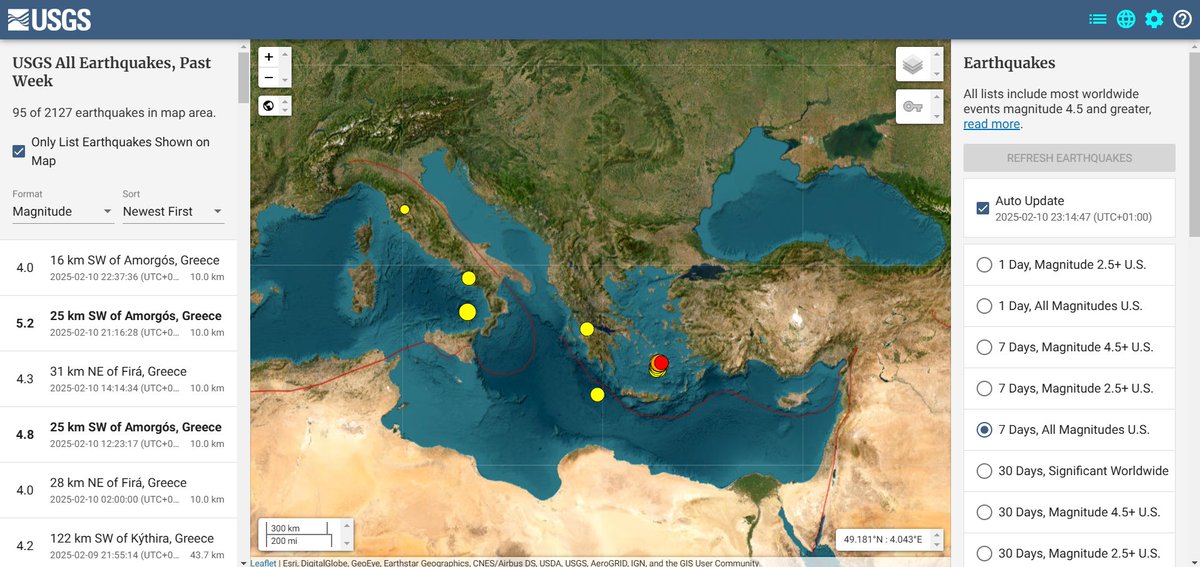Click the yellow marker southwest of Kýthira

pyautogui.click(x=597, y=394)
